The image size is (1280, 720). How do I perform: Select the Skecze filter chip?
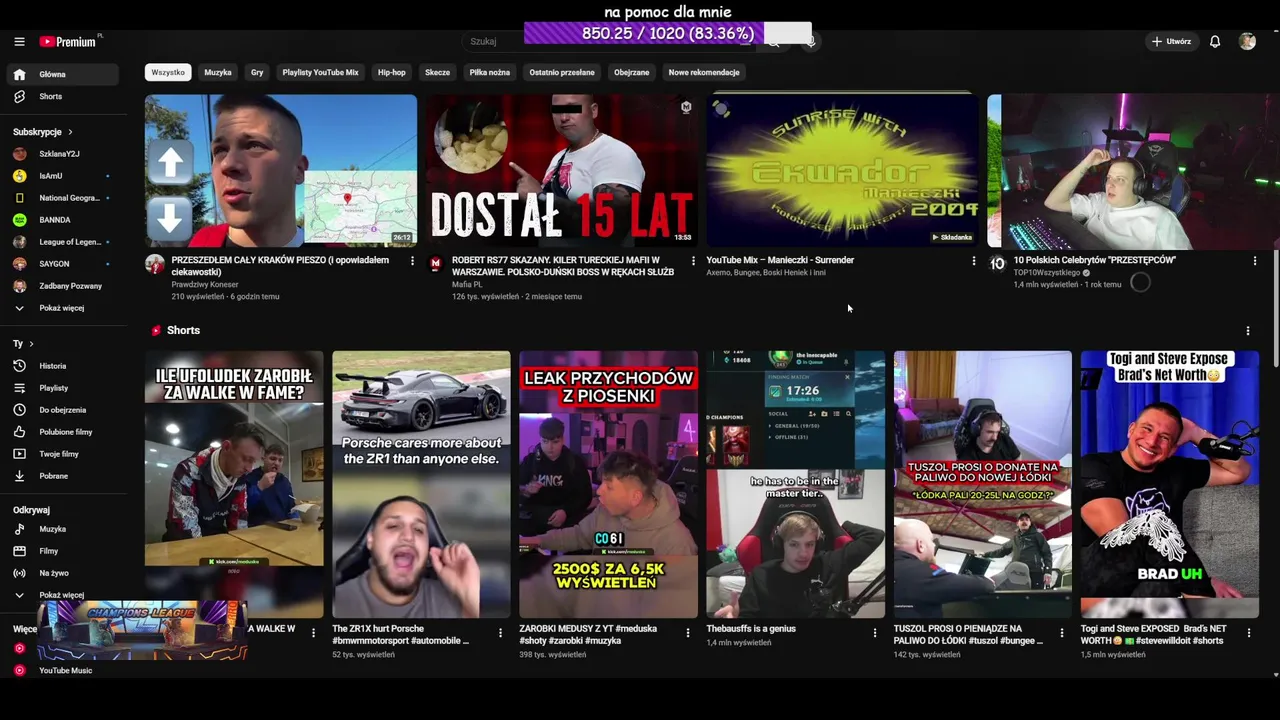[x=437, y=72]
